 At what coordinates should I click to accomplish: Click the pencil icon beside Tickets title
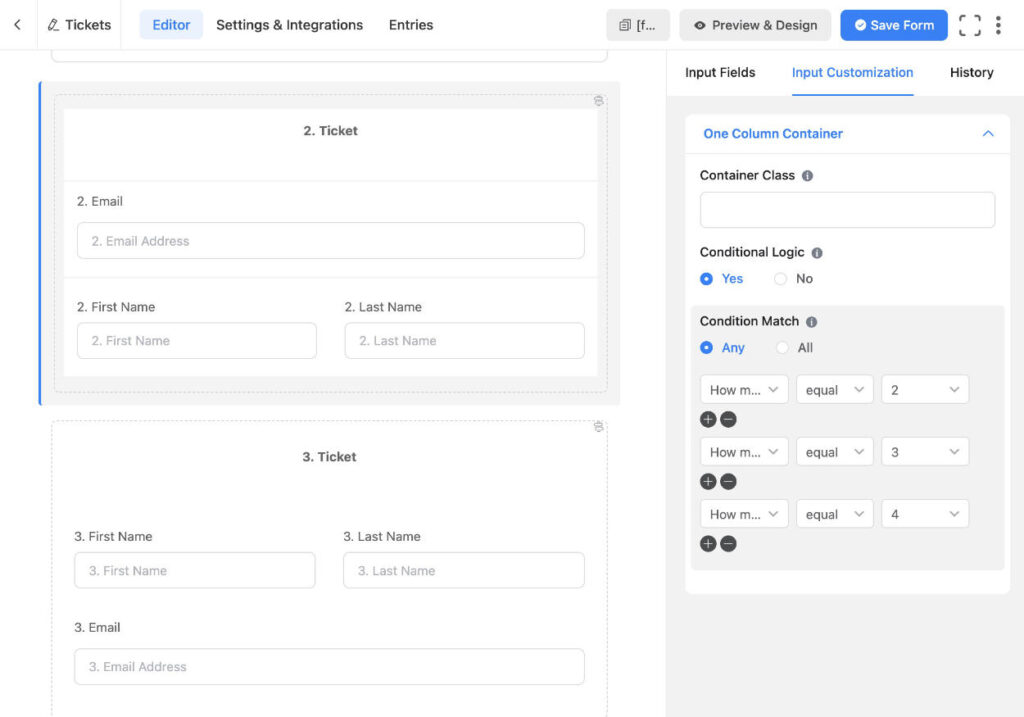(55, 25)
